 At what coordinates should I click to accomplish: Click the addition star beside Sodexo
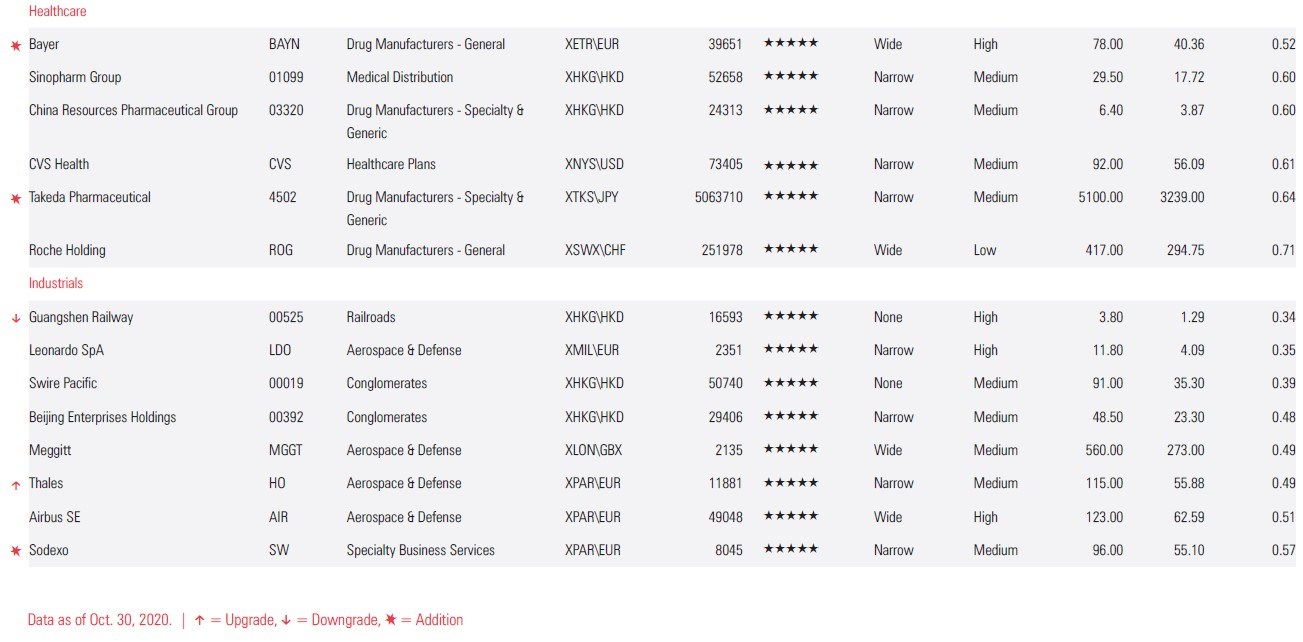(15, 552)
